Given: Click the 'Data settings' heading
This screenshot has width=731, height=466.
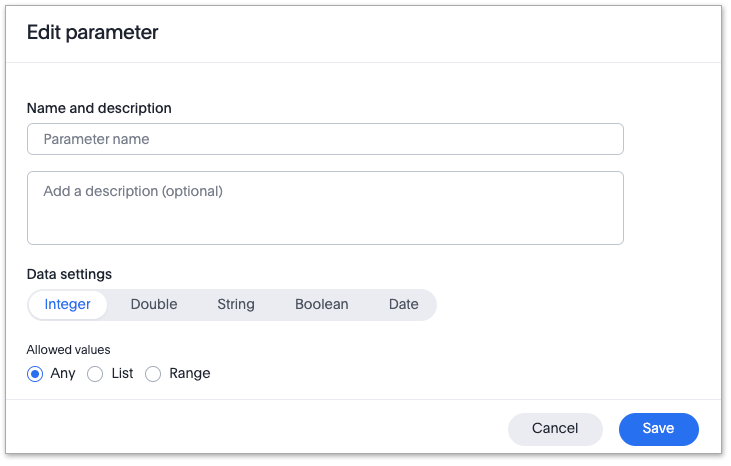Looking at the screenshot, I should point(69,274).
